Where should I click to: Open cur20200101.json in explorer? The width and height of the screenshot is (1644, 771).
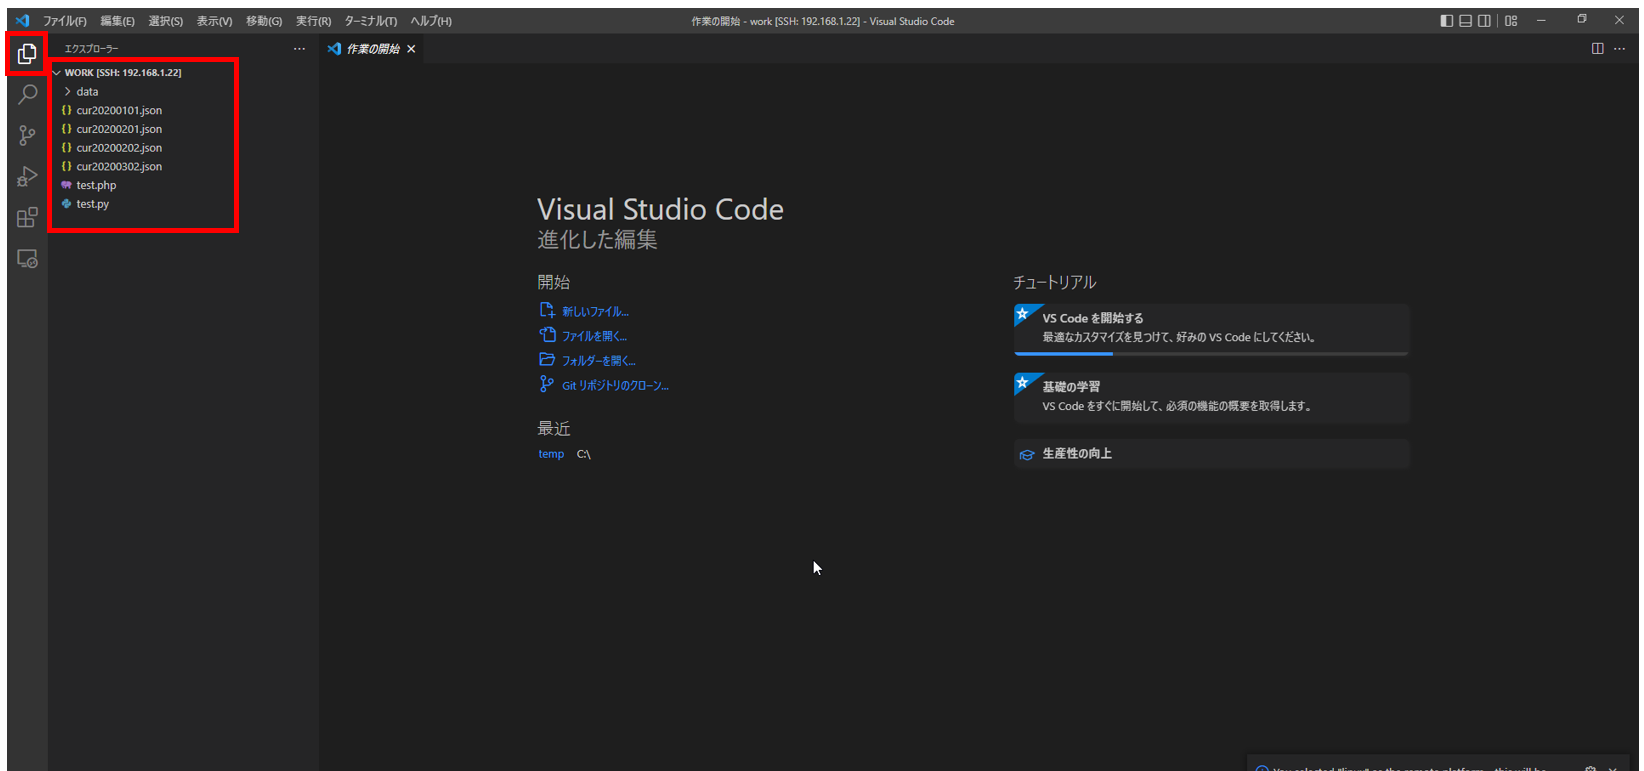[x=118, y=110]
